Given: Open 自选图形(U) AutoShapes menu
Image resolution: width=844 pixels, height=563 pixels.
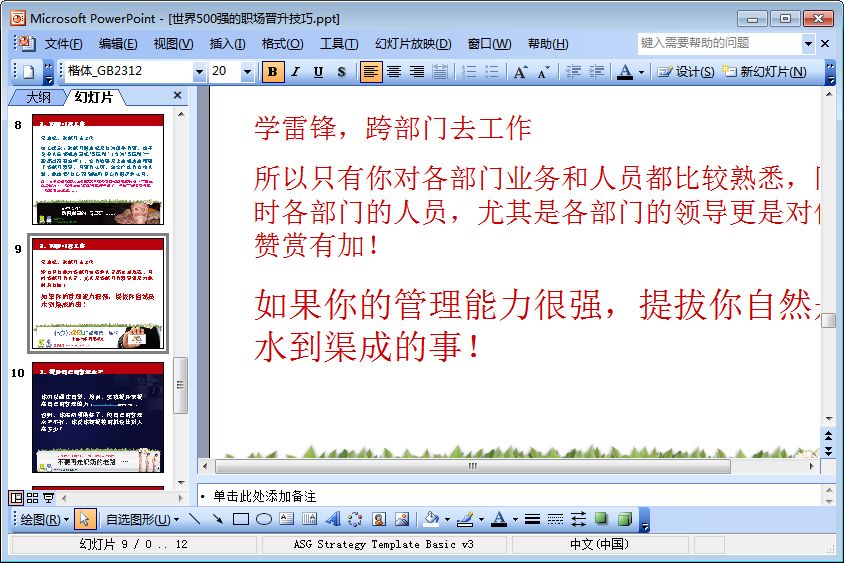Looking at the screenshot, I should [x=142, y=519].
